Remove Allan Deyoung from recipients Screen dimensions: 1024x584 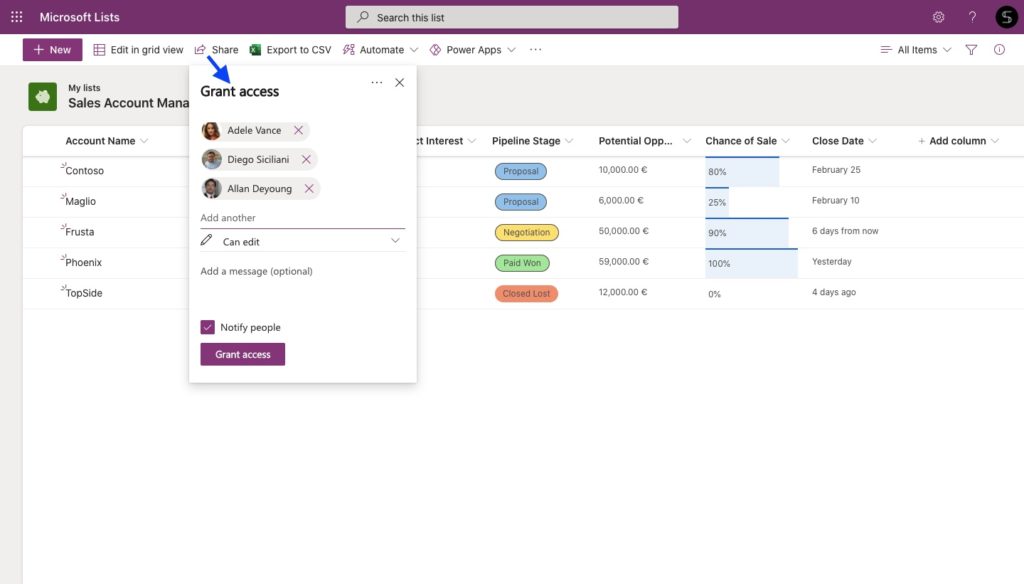pos(309,189)
